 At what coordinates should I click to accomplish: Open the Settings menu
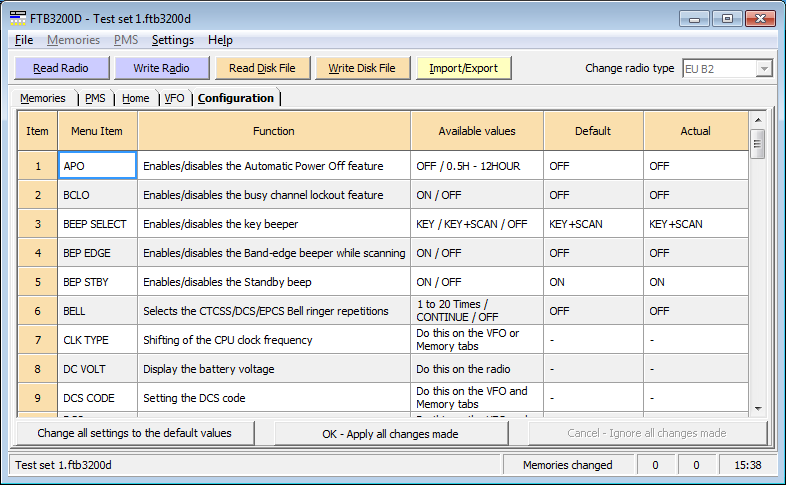[173, 40]
